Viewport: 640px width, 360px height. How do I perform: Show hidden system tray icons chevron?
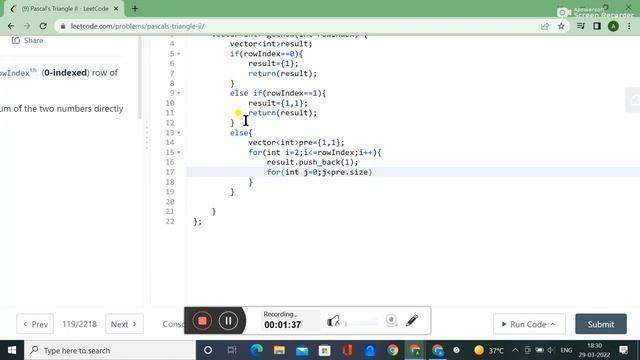(516, 350)
